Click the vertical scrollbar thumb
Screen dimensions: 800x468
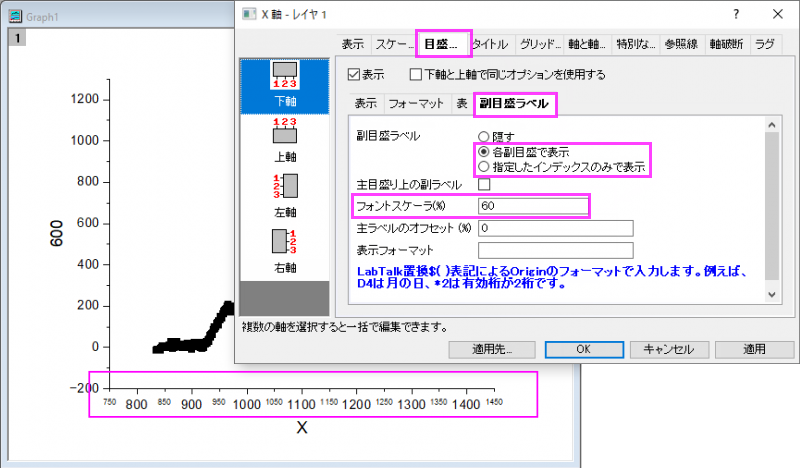coord(772,206)
